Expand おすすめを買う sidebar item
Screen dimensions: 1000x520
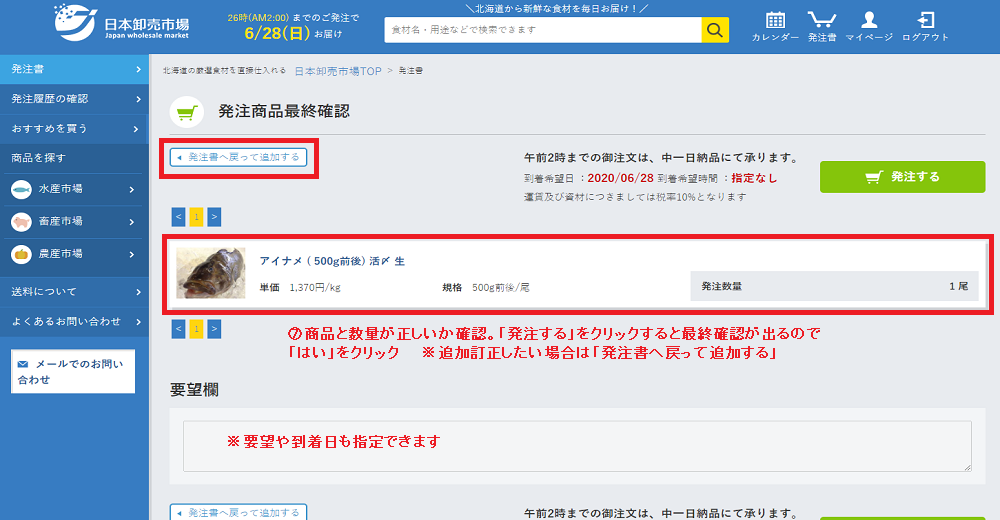(74, 129)
